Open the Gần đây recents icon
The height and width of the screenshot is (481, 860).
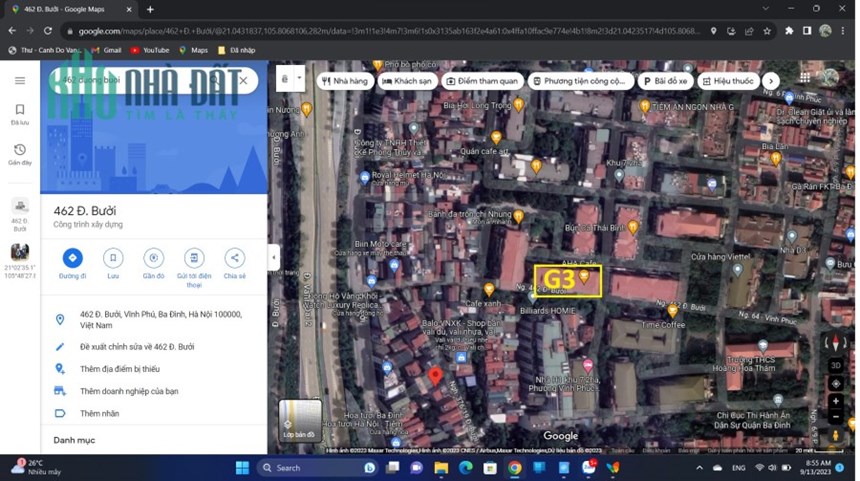(x=20, y=154)
